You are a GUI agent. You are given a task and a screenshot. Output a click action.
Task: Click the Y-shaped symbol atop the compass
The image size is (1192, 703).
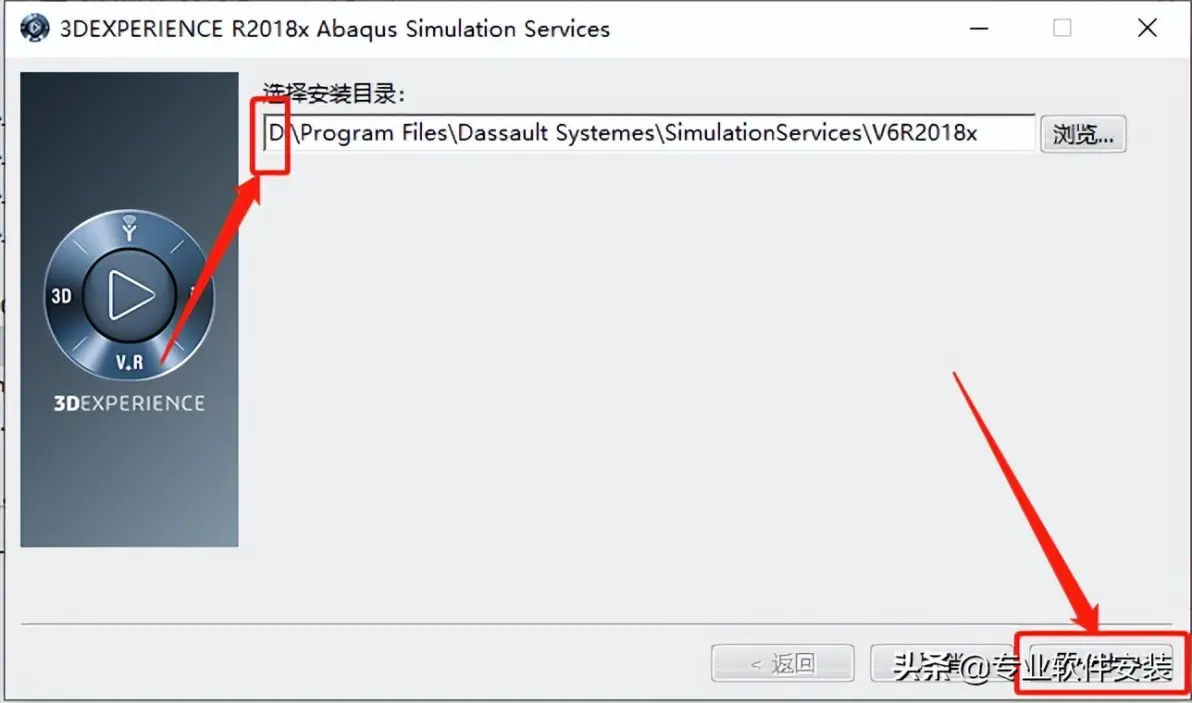point(129,227)
